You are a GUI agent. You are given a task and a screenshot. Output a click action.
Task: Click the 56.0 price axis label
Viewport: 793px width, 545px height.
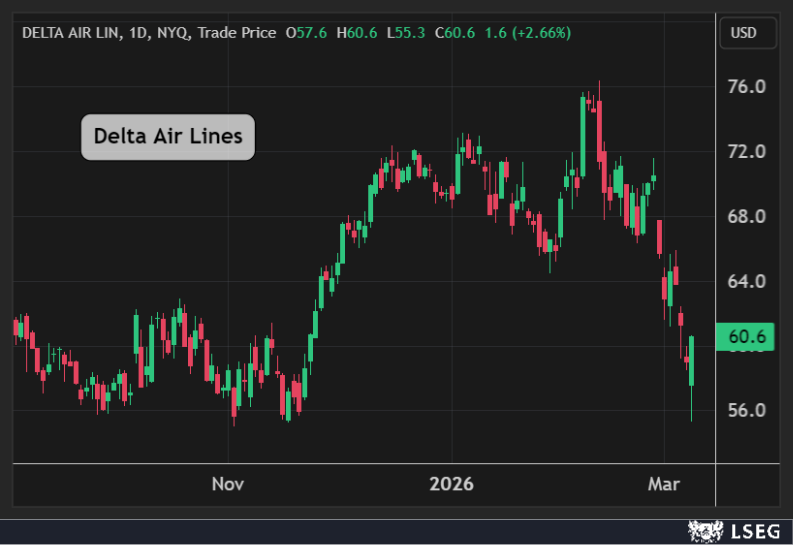[746, 410]
